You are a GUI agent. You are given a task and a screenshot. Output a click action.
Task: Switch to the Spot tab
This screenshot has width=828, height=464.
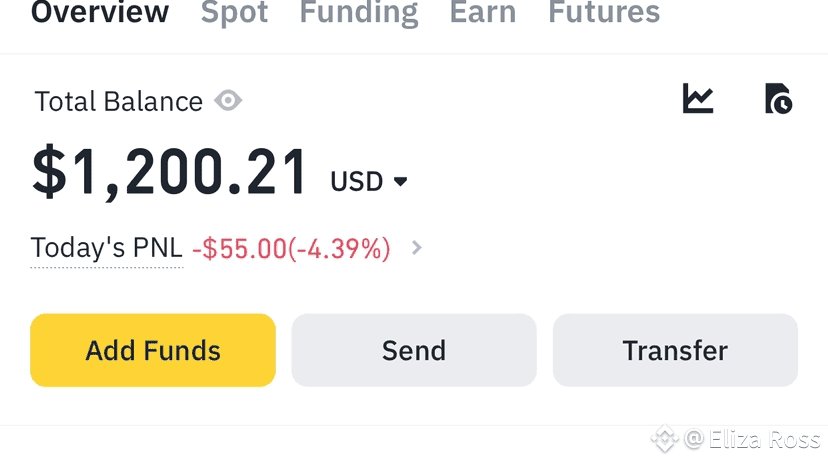click(x=234, y=14)
